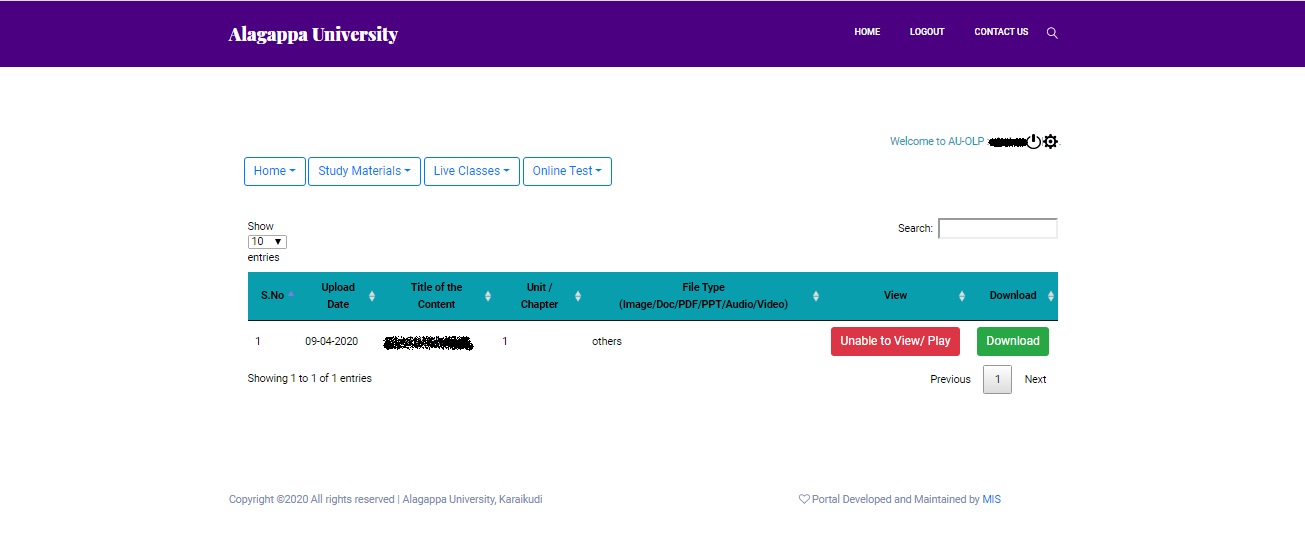Sort by File Type column arrows
This screenshot has width=1305, height=540.
(x=816, y=296)
